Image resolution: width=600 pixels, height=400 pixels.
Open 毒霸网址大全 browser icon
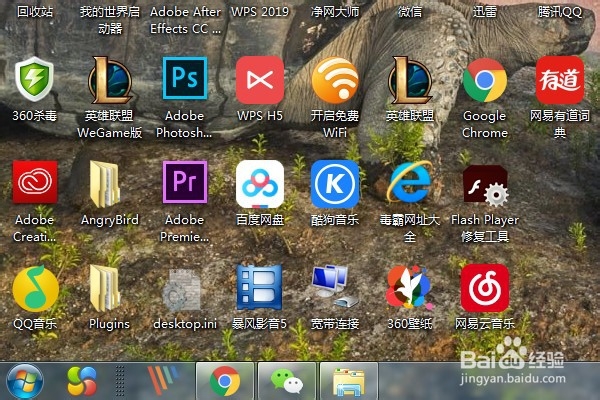point(409,183)
